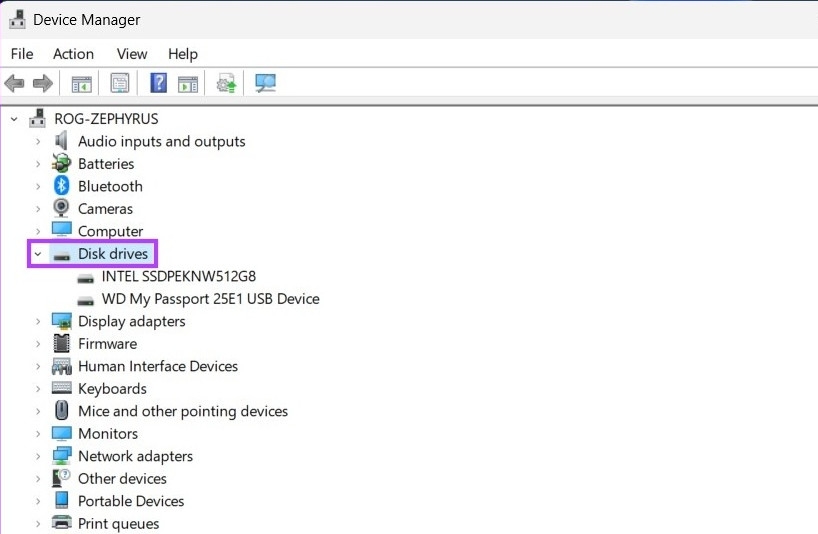Expand the Portable Devices chevron
Viewport: 818px width, 534px height.
(x=38, y=501)
